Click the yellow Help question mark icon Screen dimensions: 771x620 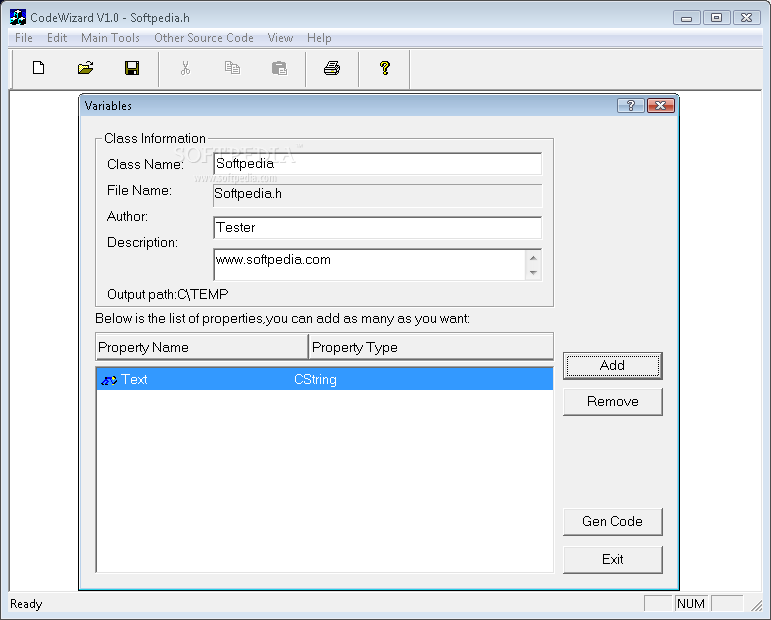[385, 68]
